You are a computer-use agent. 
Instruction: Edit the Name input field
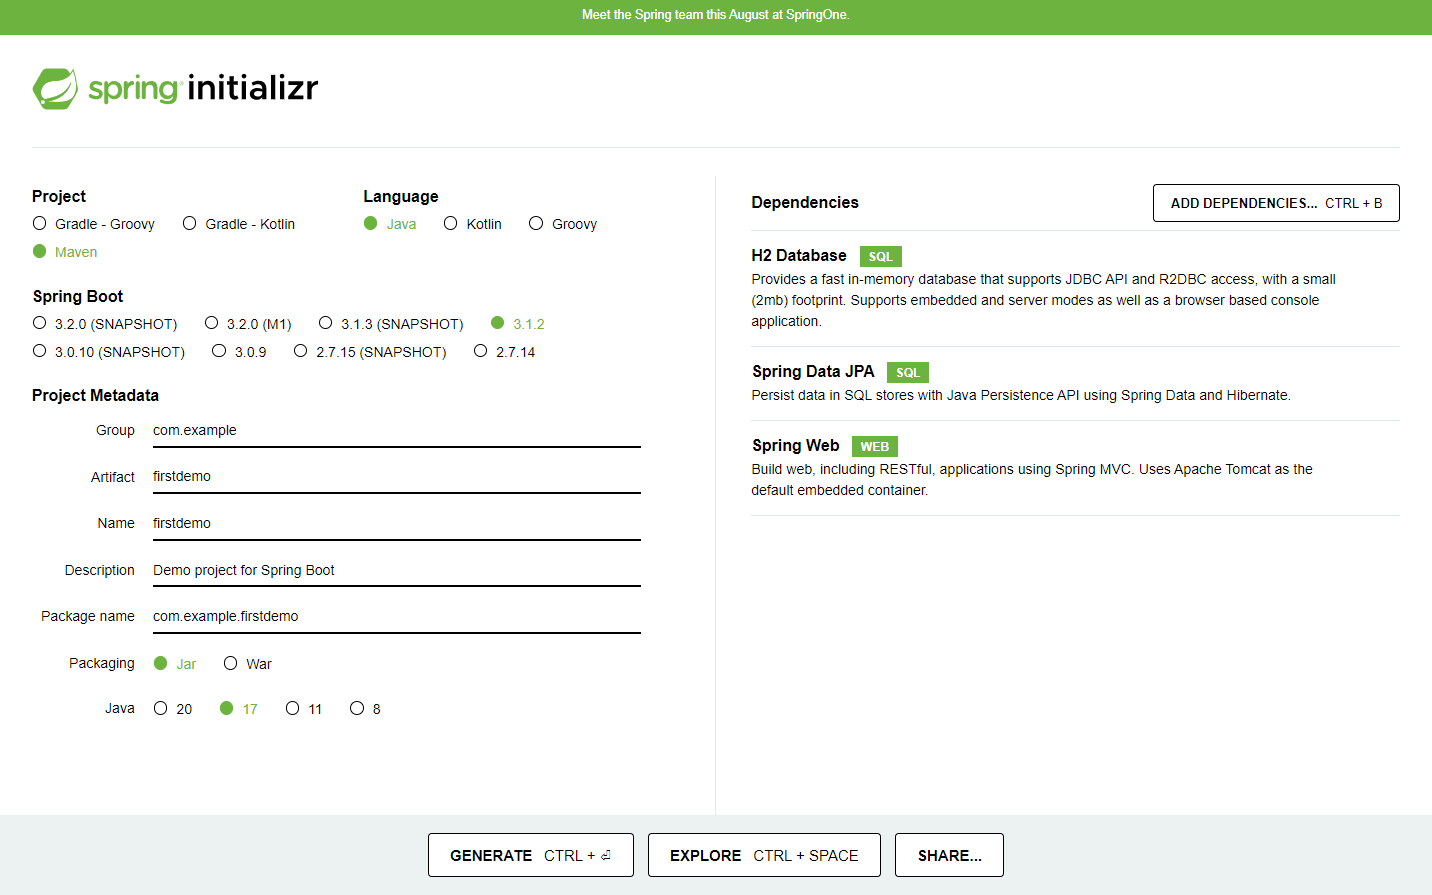point(396,524)
